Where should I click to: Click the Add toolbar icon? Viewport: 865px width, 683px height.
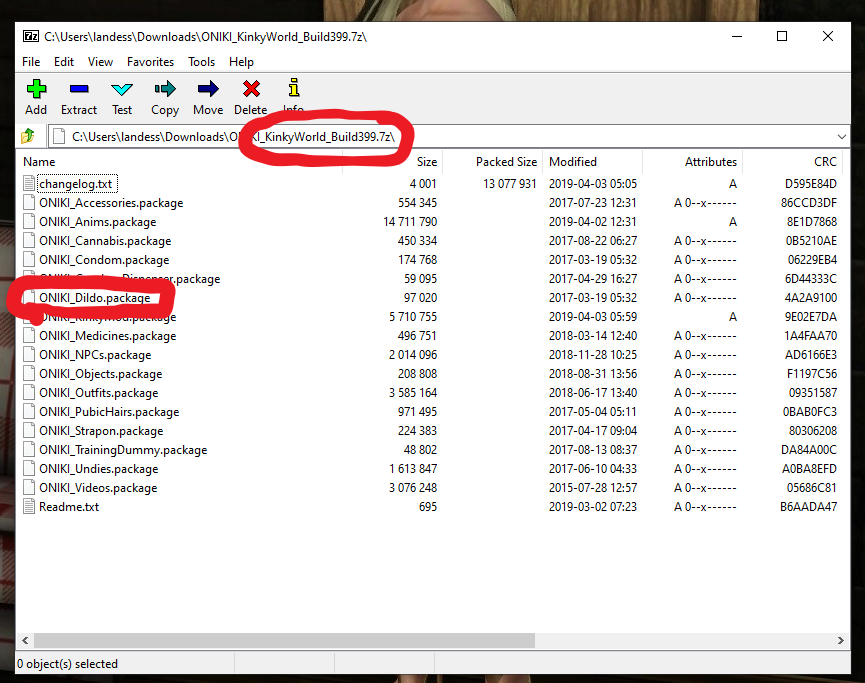tap(36, 89)
